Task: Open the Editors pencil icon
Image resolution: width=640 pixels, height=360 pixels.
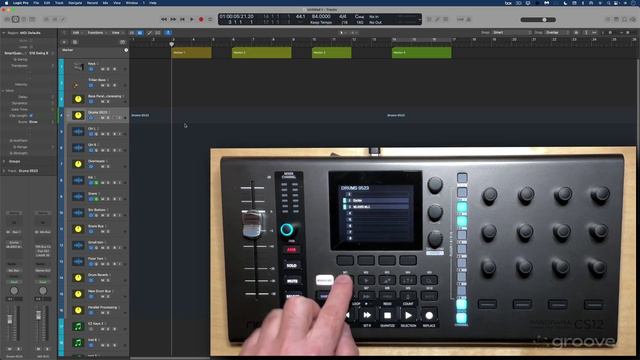Action: pyautogui.click(x=63, y=19)
